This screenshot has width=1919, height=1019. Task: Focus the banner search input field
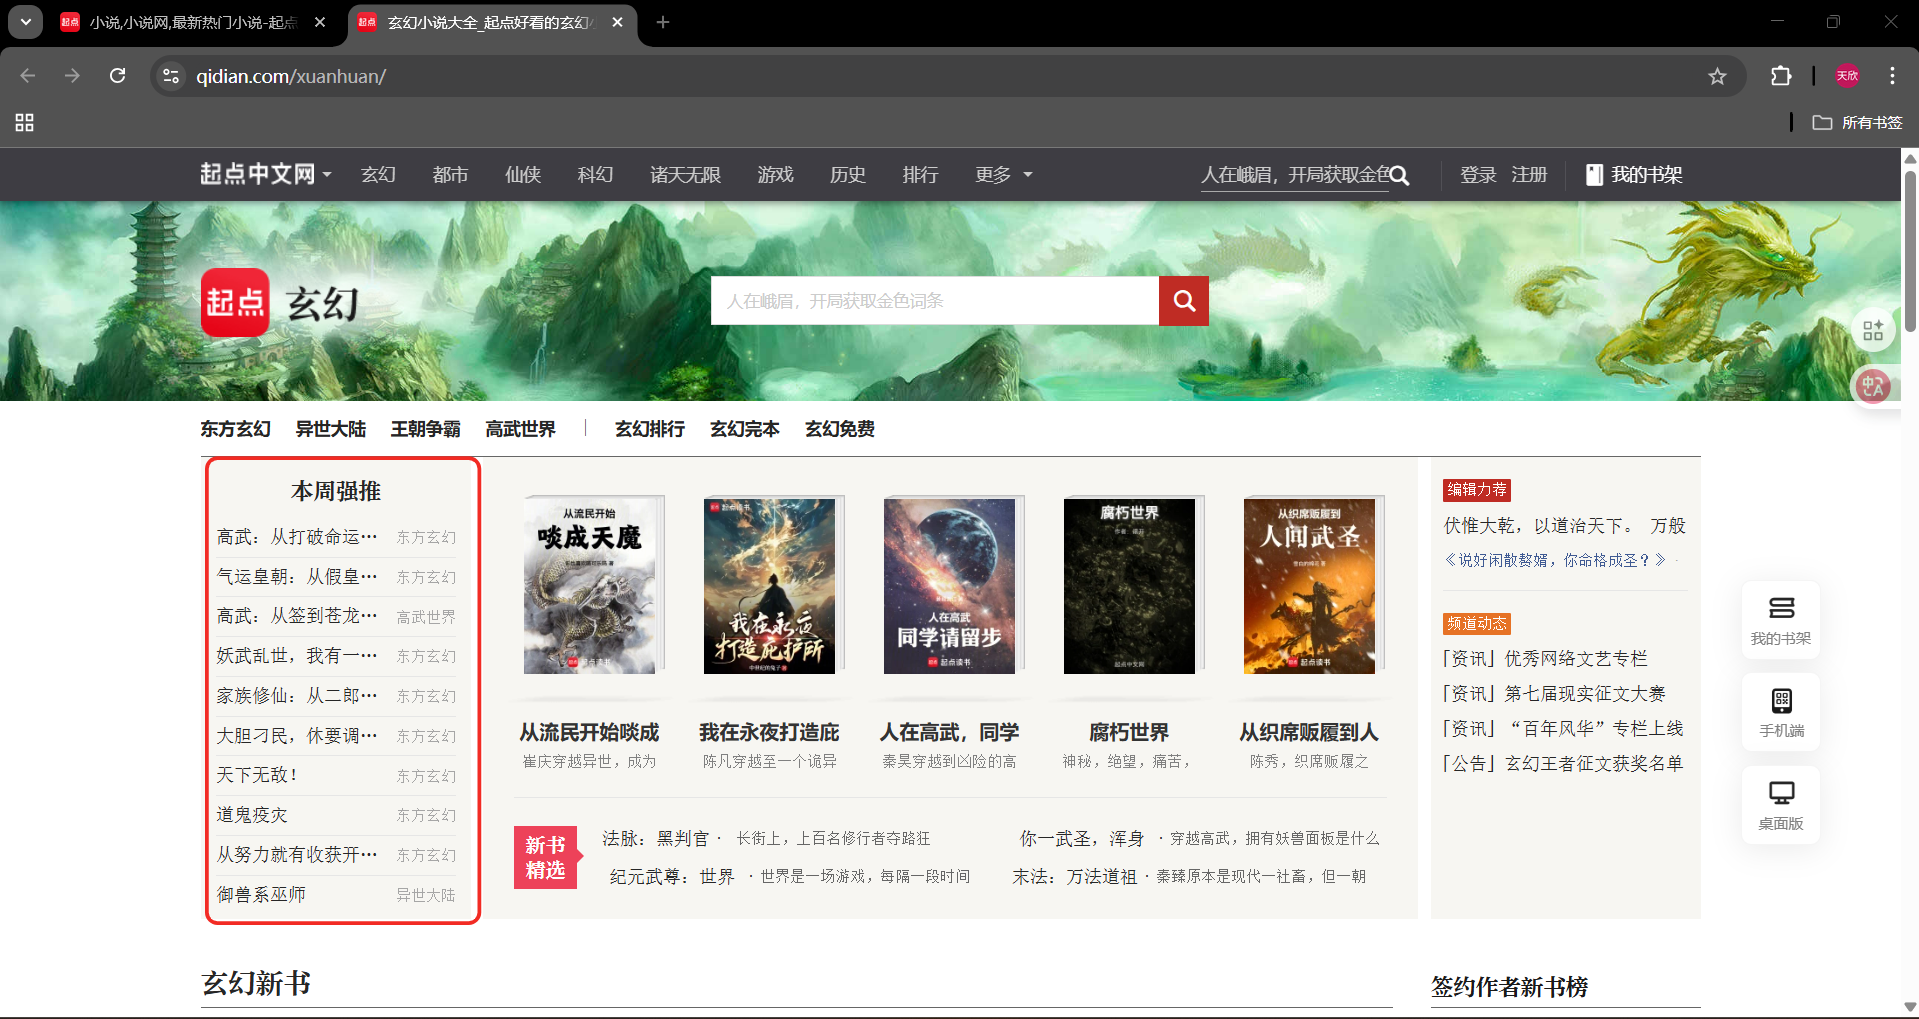click(934, 301)
